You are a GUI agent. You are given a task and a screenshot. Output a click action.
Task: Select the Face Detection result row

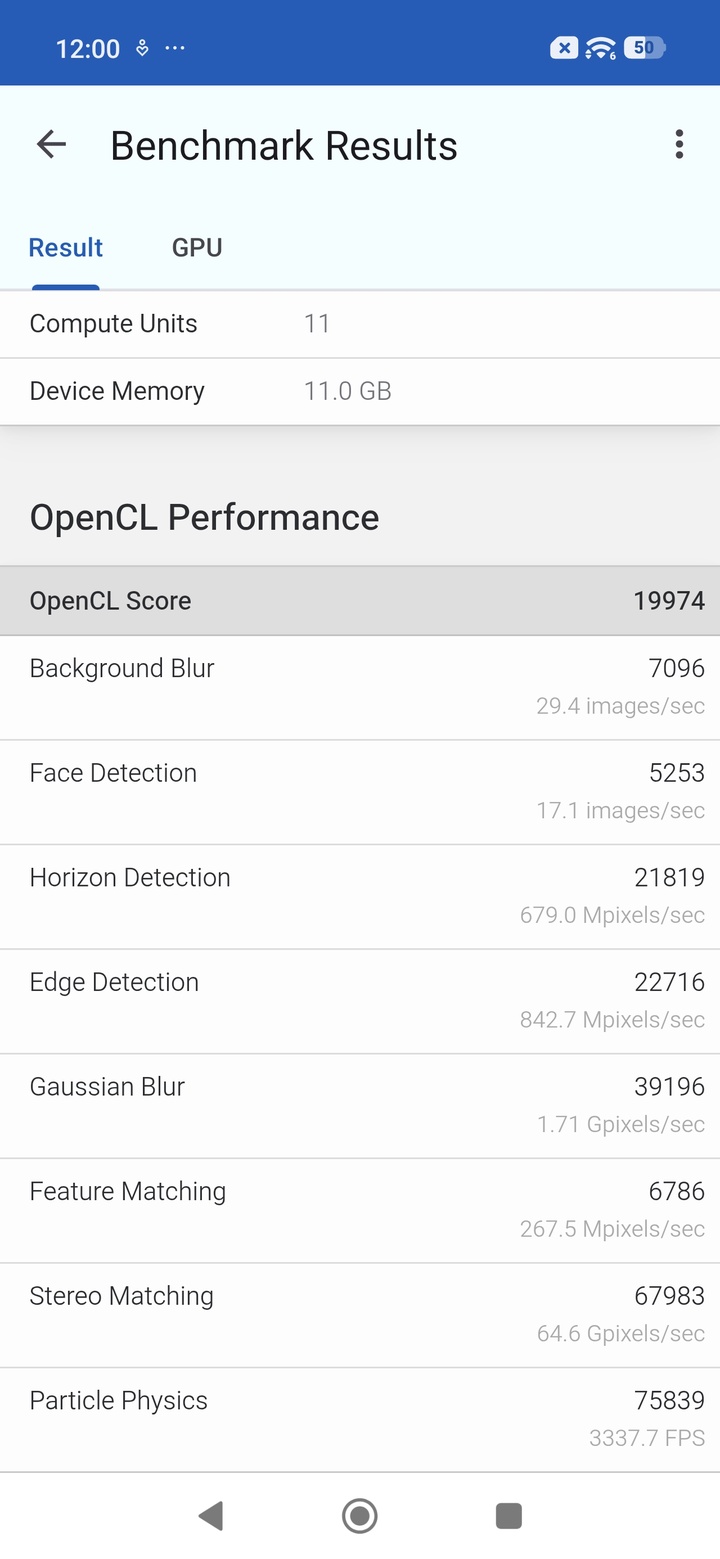pyautogui.click(x=360, y=792)
